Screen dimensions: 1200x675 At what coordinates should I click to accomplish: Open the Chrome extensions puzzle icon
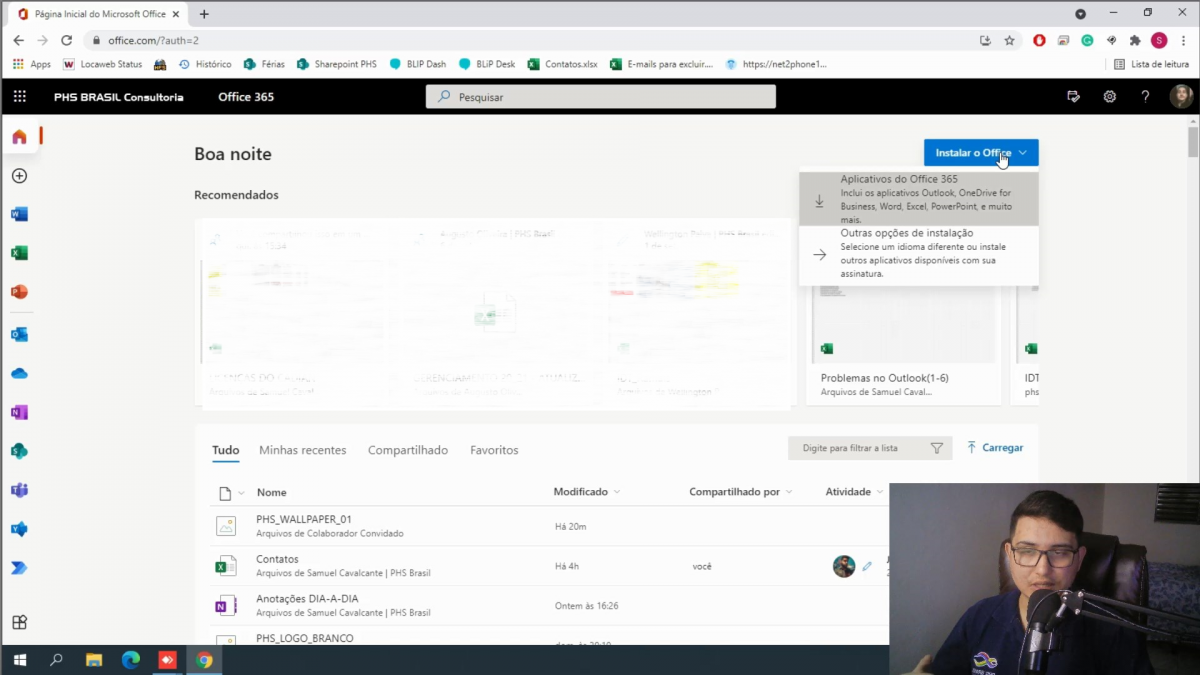[1135, 41]
